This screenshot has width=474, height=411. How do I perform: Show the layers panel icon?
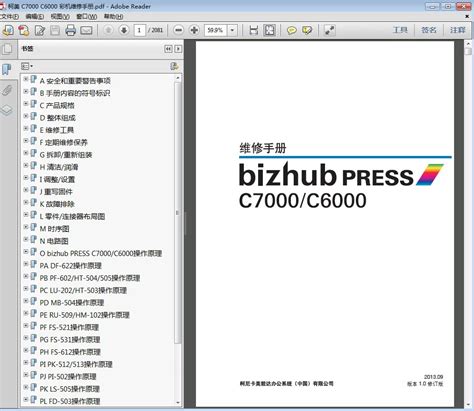(x=7, y=110)
